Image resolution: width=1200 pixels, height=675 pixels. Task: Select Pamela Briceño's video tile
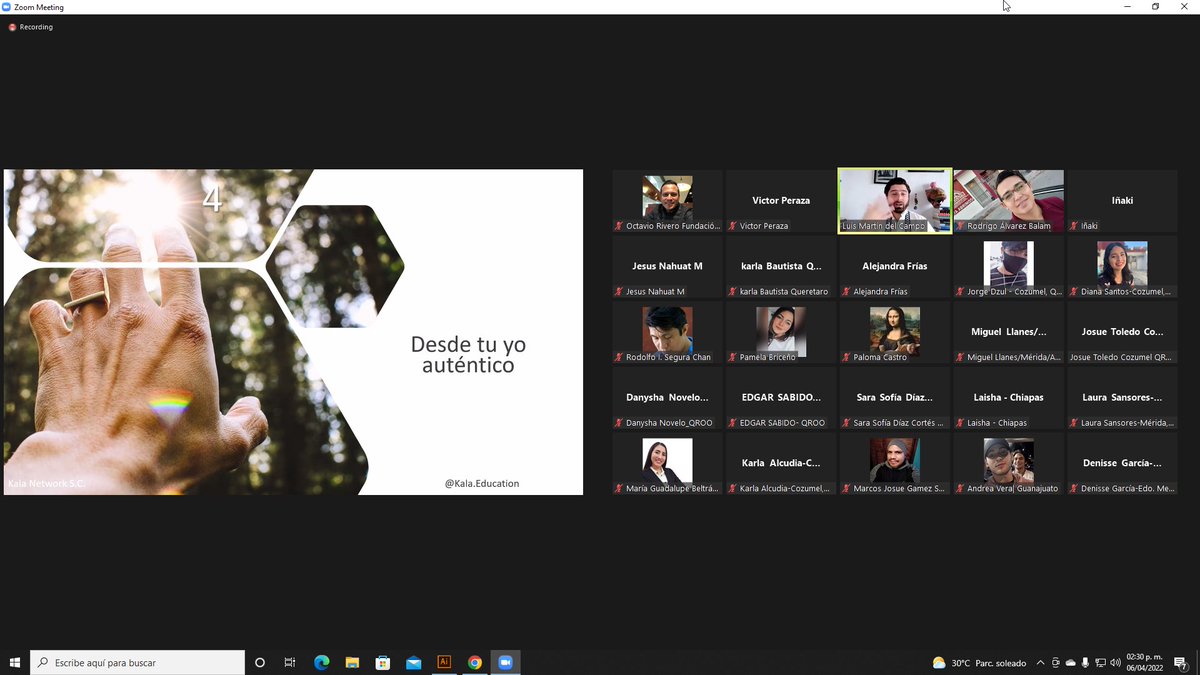(x=781, y=332)
